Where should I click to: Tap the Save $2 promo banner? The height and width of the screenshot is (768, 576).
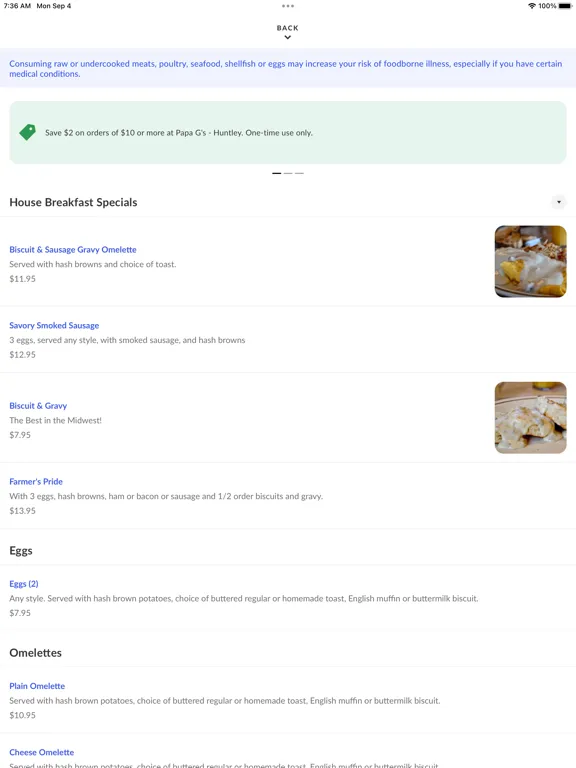(288, 132)
